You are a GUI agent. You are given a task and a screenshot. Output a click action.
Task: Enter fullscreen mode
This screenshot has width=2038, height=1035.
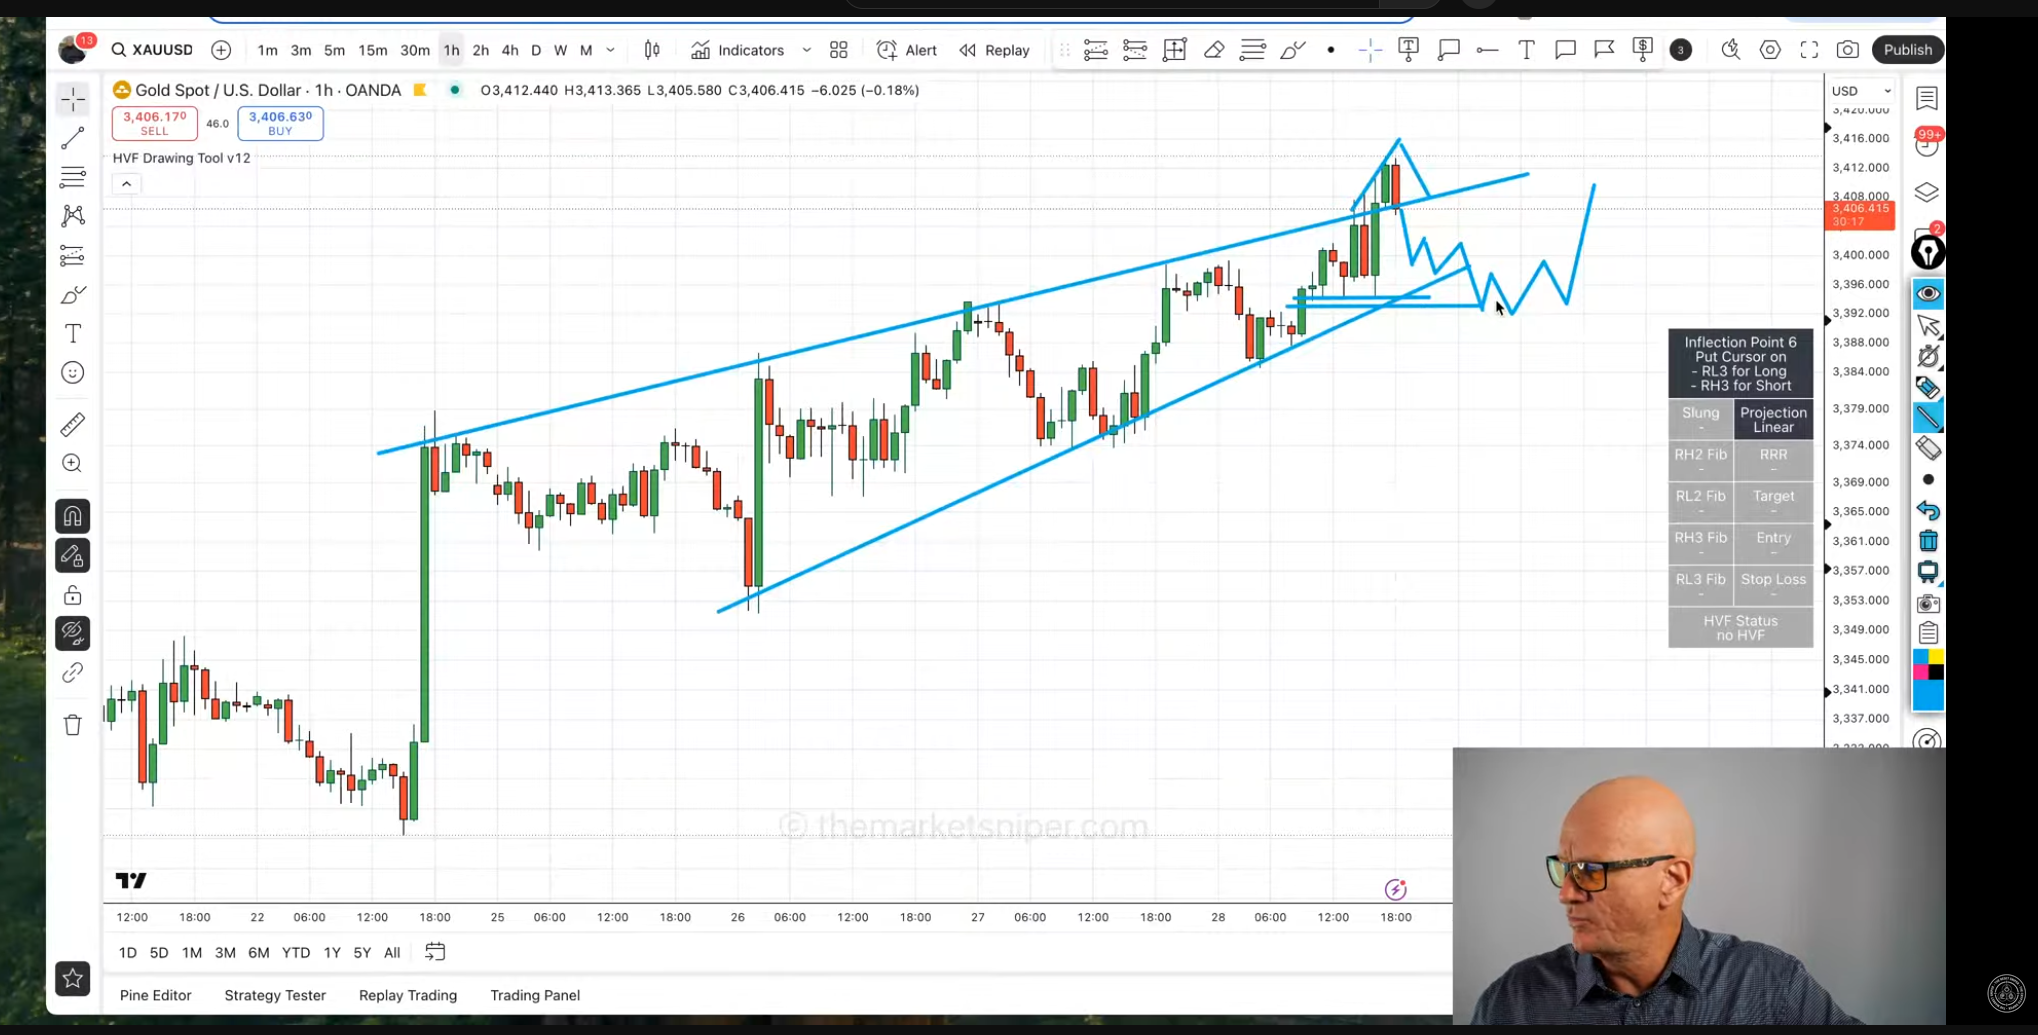click(x=1809, y=50)
